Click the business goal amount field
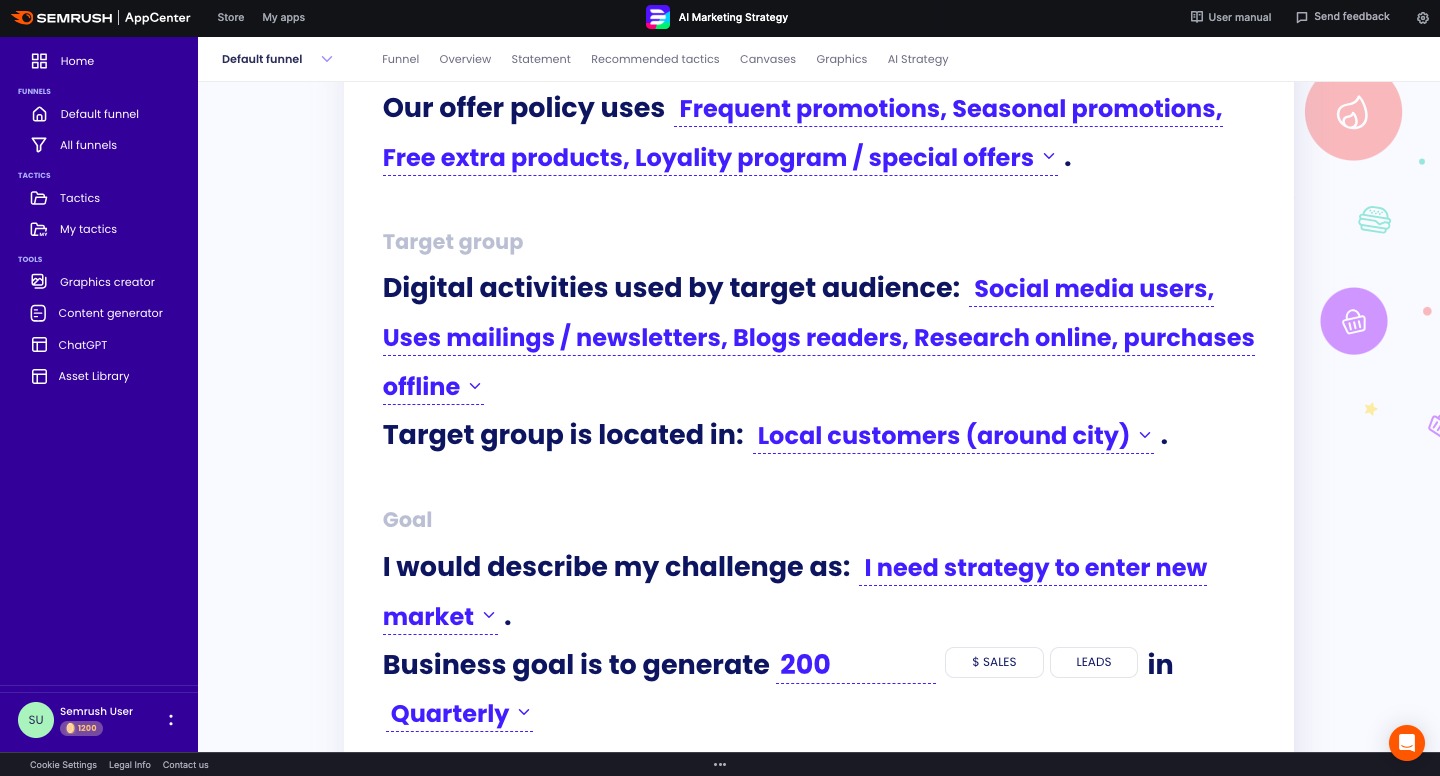 click(855, 665)
